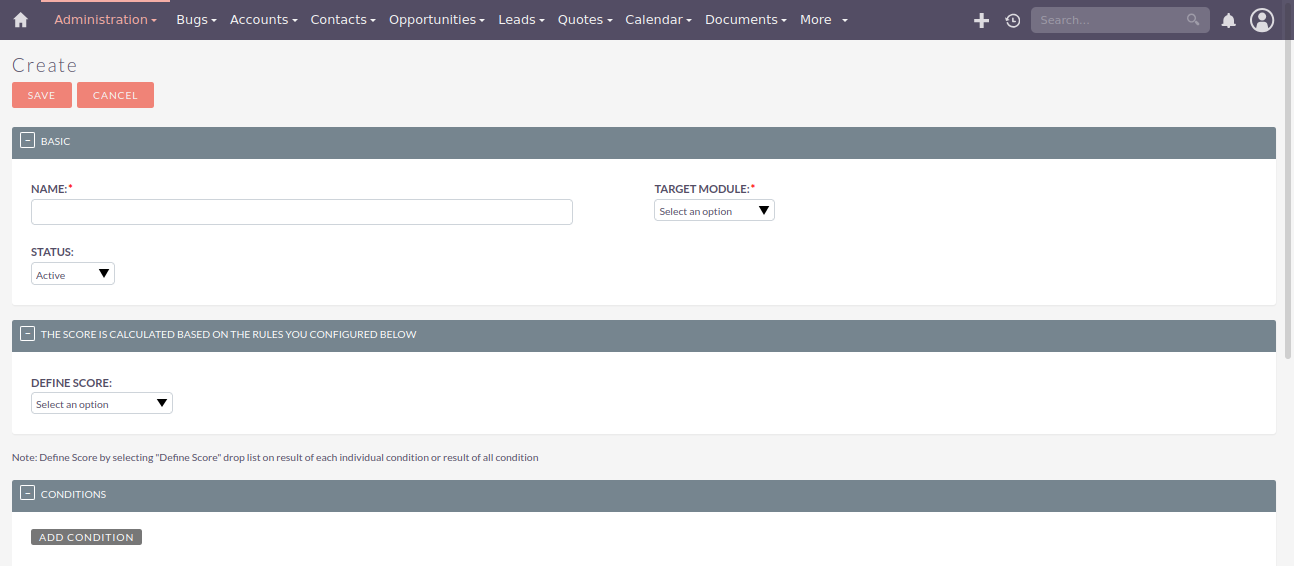
Task: Go to the home icon
Action: click(x=20, y=20)
